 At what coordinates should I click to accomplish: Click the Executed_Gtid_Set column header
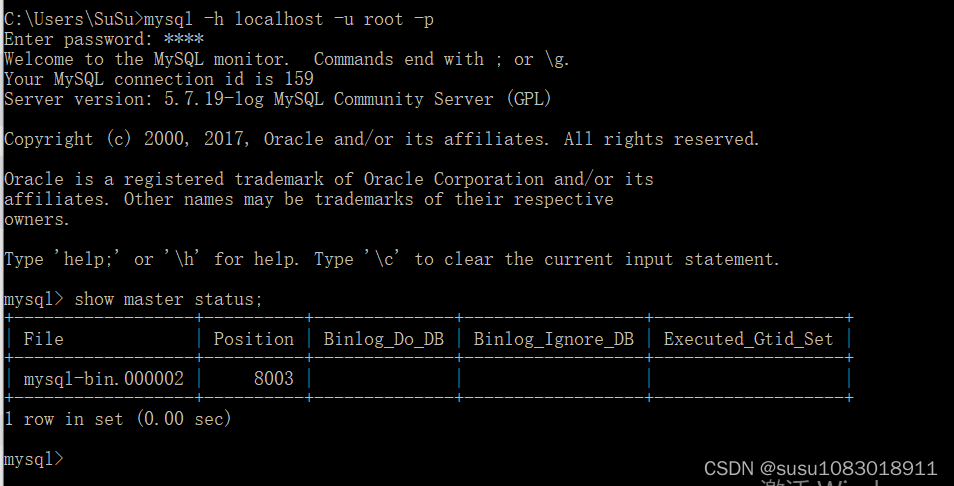pyautogui.click(x=748, y=339)
